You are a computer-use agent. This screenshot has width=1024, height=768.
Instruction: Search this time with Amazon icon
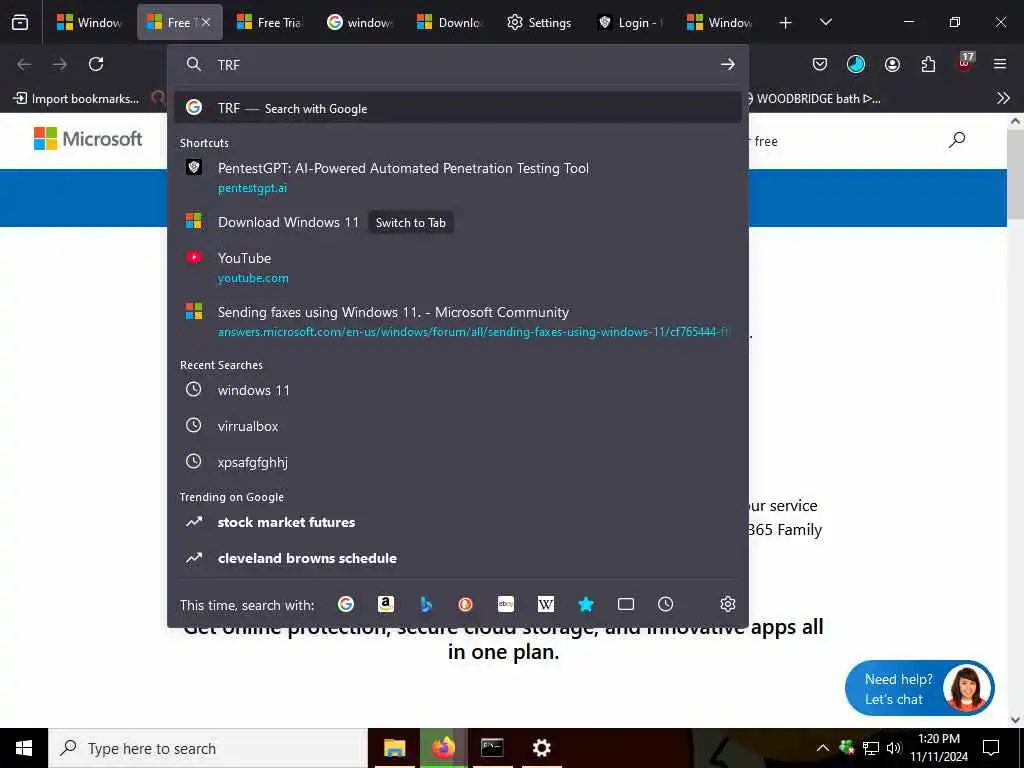(386, 604)
